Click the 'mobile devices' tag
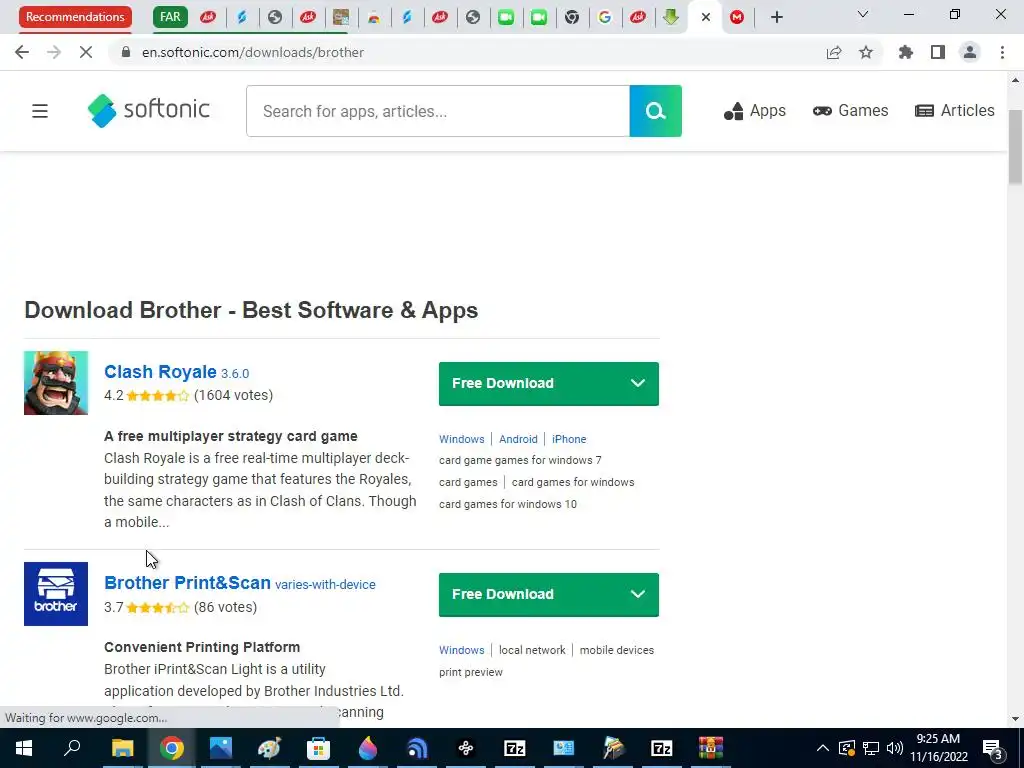The width and height of the screenshot is (1024, 768). [616, 650]
